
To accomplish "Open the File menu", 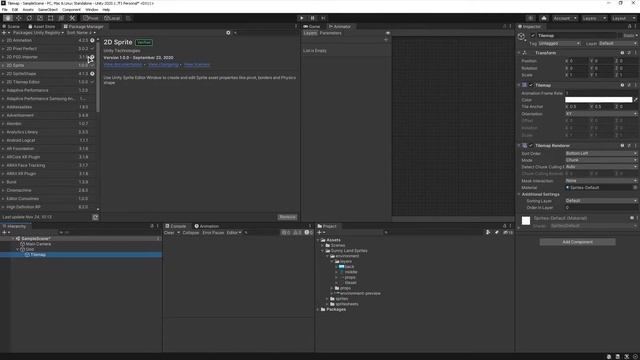I will click(x=4, y=9).
